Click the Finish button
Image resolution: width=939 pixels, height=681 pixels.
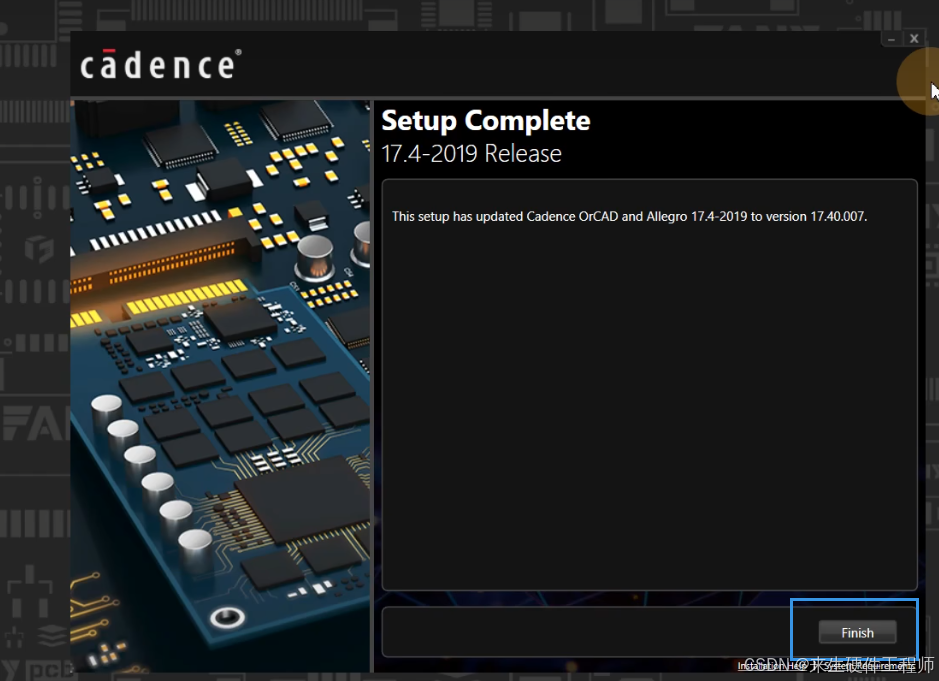click(x=857, y=632)
